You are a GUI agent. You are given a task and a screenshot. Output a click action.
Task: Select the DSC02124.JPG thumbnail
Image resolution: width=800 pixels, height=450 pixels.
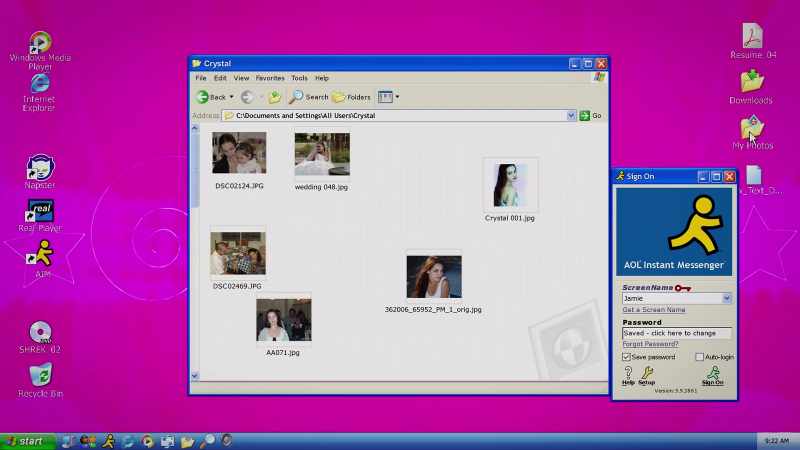click(239, 153)
